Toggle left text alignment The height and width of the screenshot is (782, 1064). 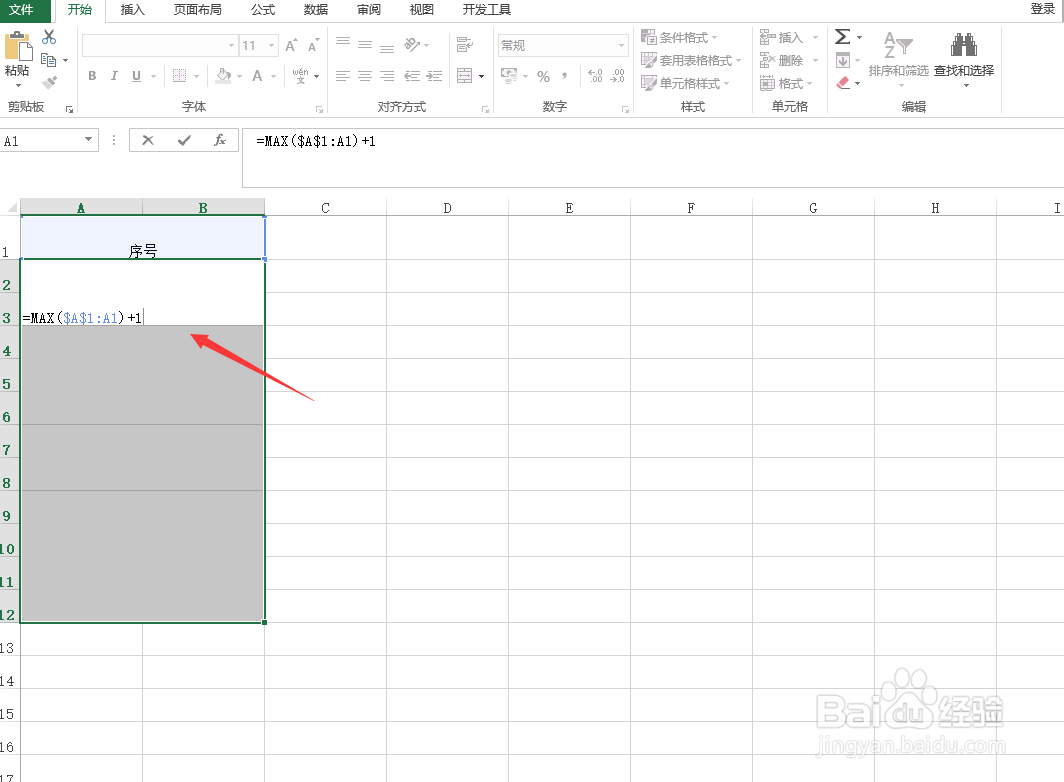(x=343, y=76)
